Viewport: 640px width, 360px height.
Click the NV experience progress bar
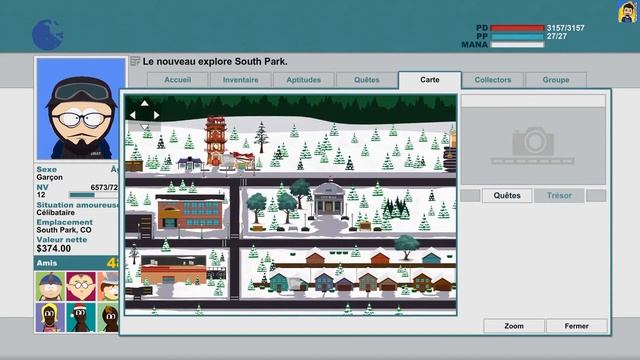point(93,195)
